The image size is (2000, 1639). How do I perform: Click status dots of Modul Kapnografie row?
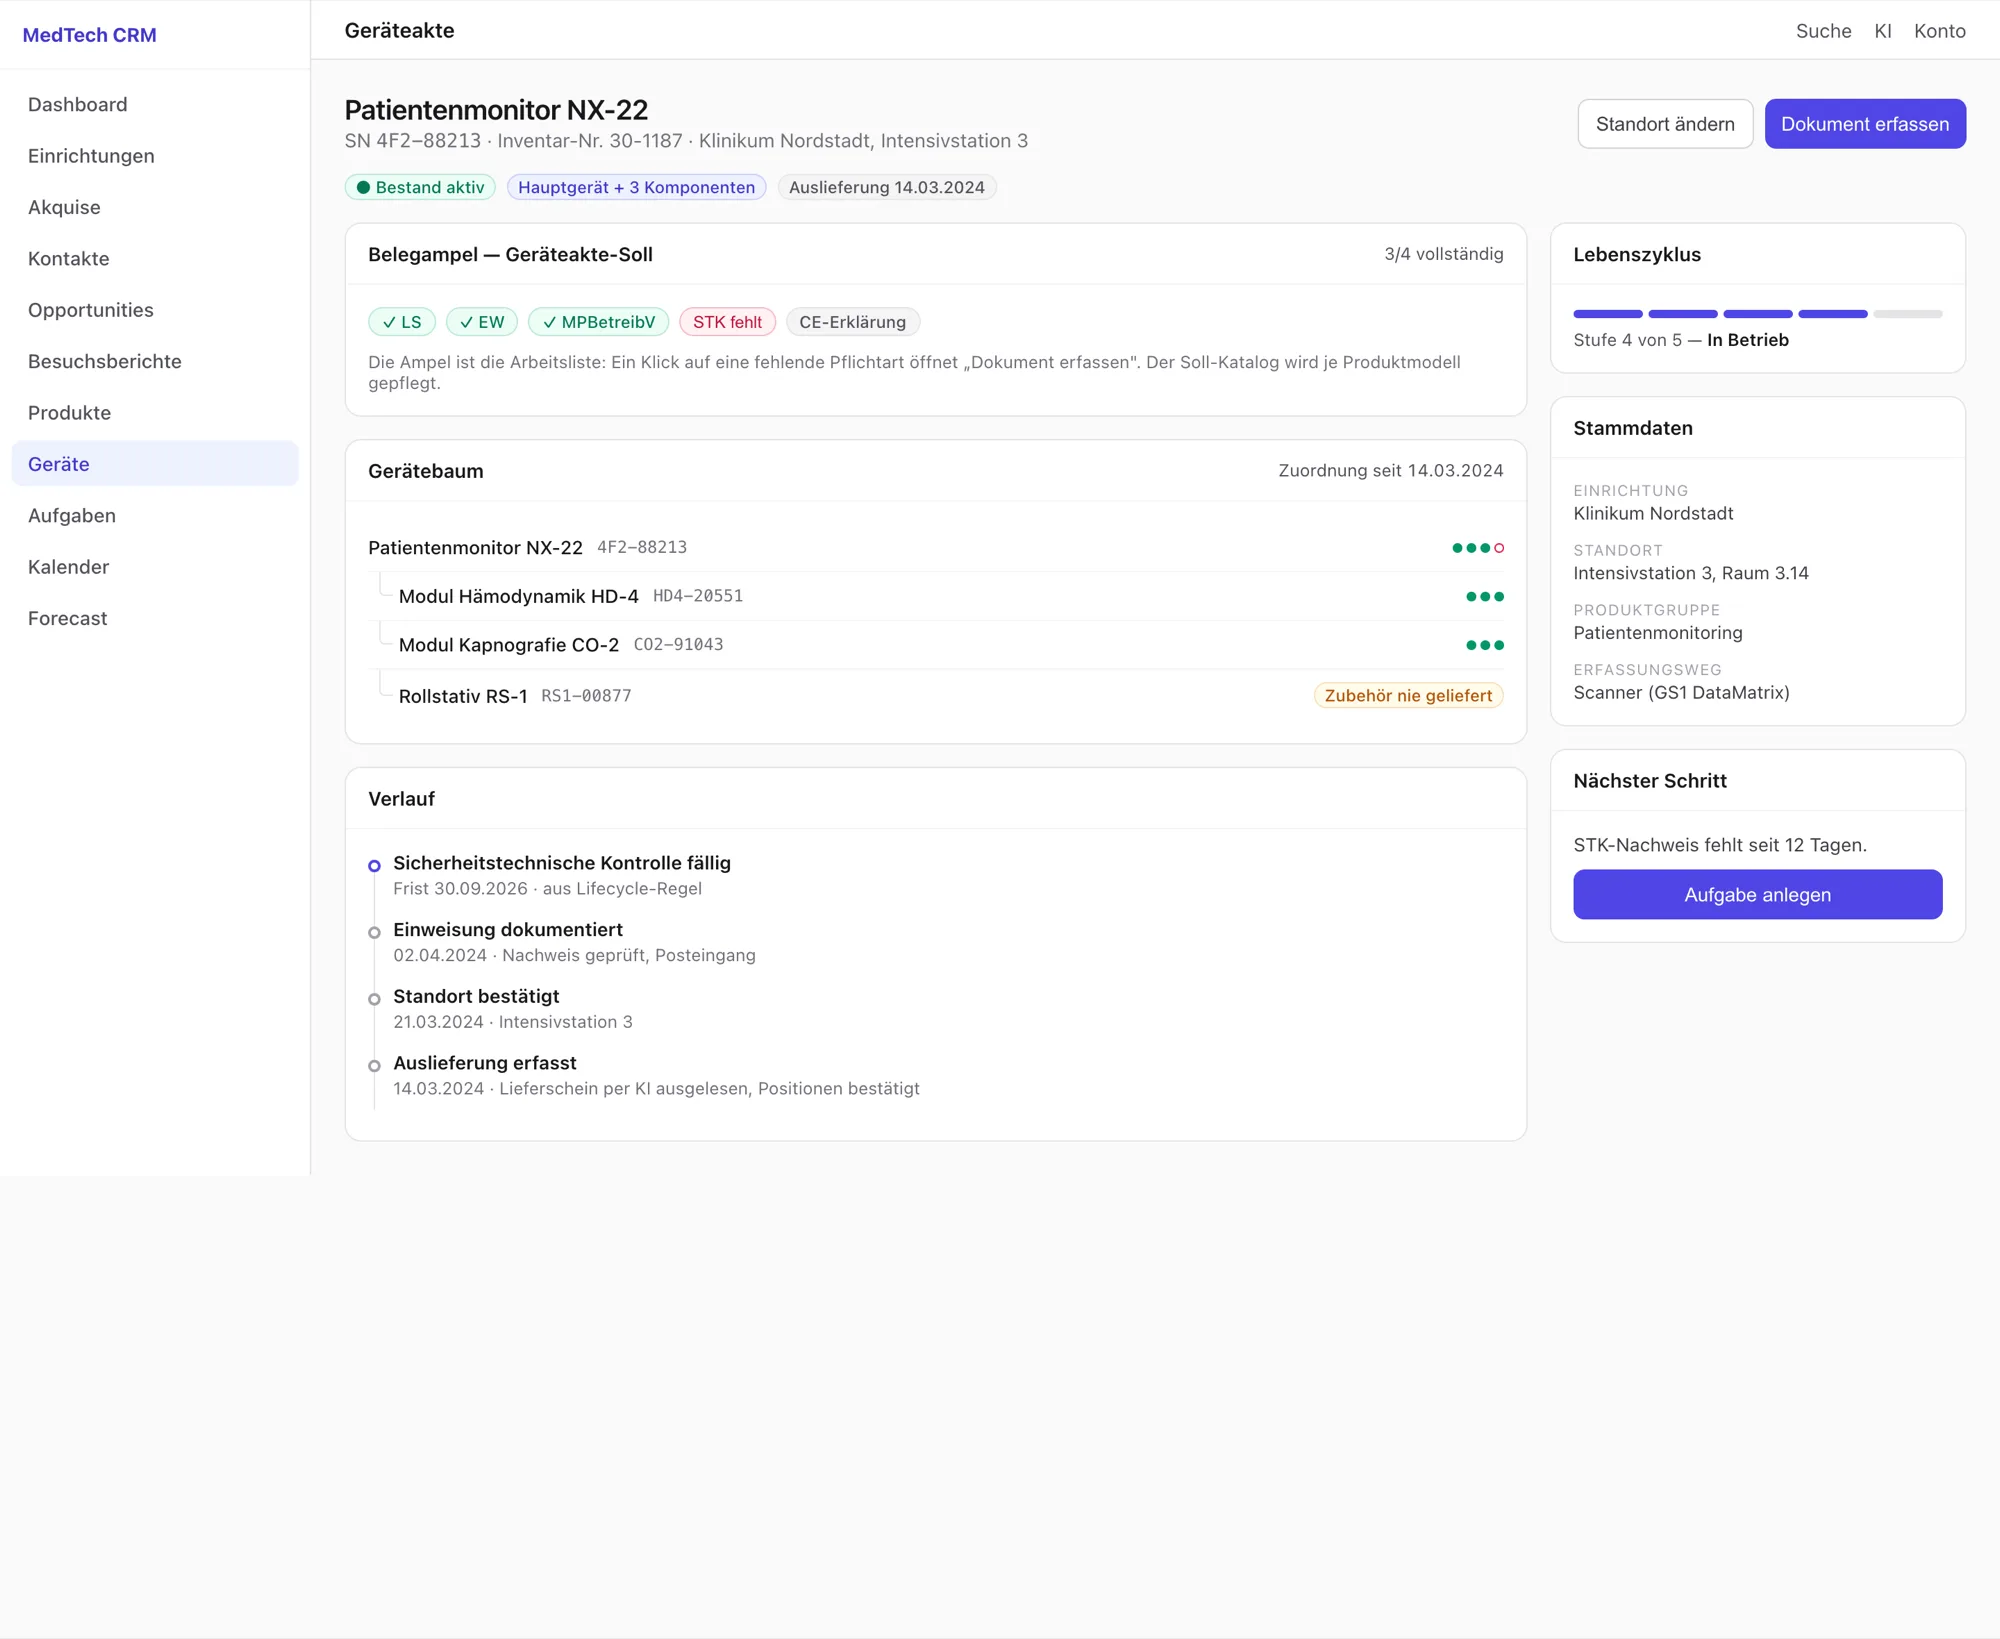click(1485, 645)
